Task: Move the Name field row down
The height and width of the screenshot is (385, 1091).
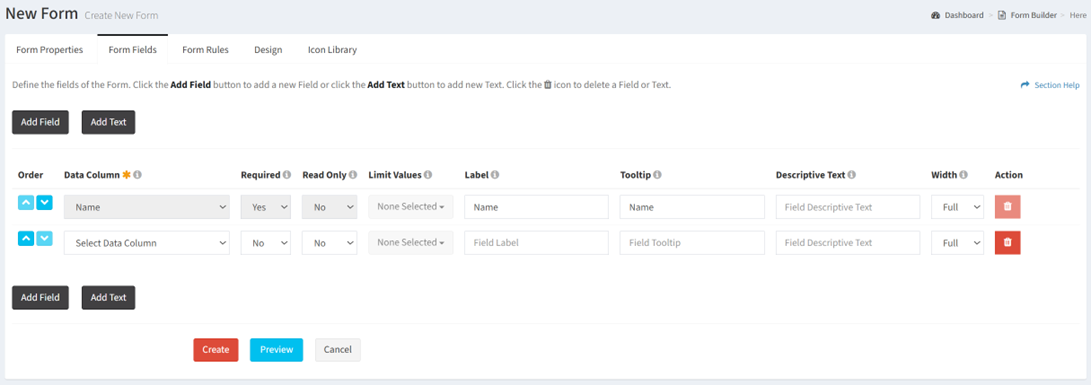Action: coord(45,203)
